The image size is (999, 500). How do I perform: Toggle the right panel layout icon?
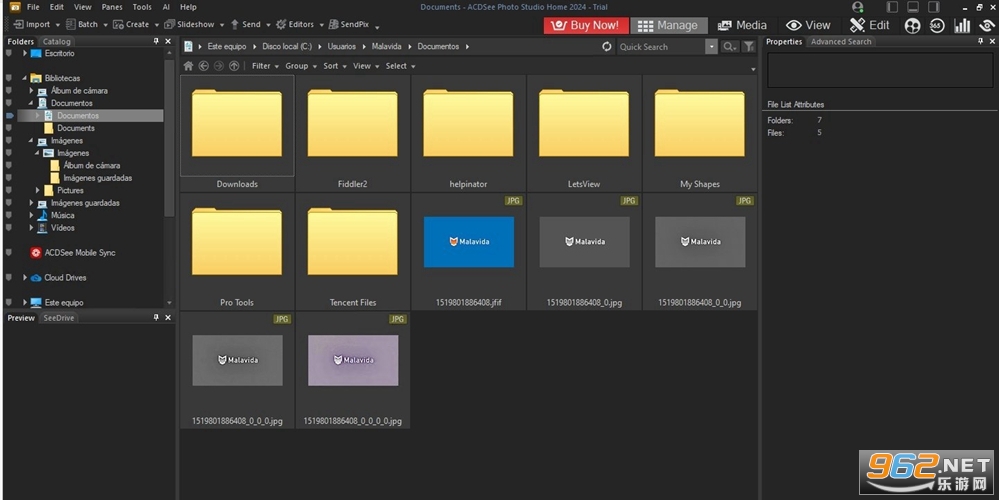point(933,7)
